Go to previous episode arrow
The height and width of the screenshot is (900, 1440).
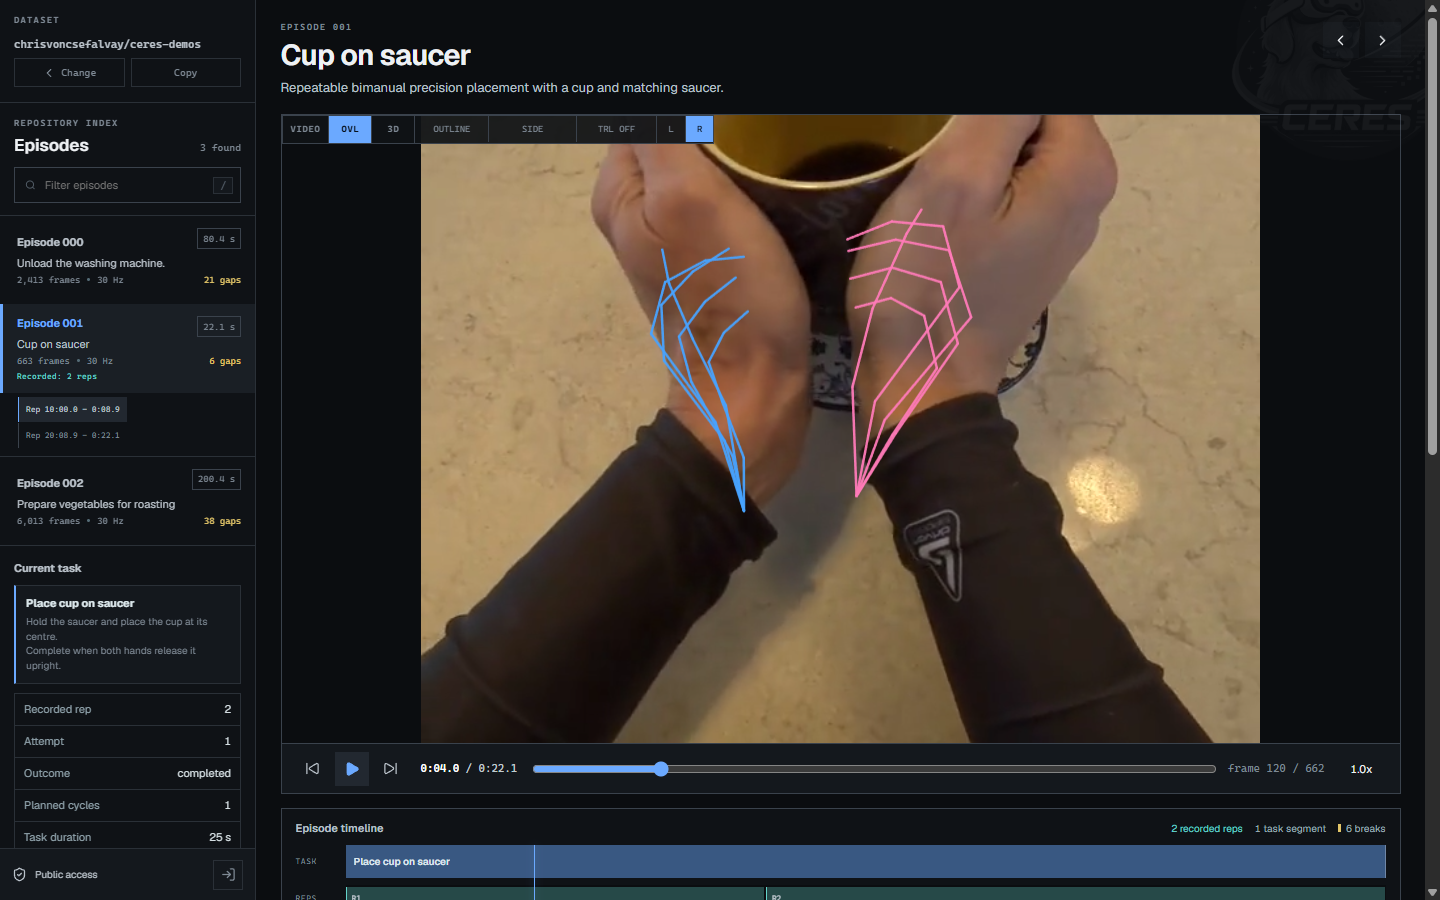click(1340, 40)
